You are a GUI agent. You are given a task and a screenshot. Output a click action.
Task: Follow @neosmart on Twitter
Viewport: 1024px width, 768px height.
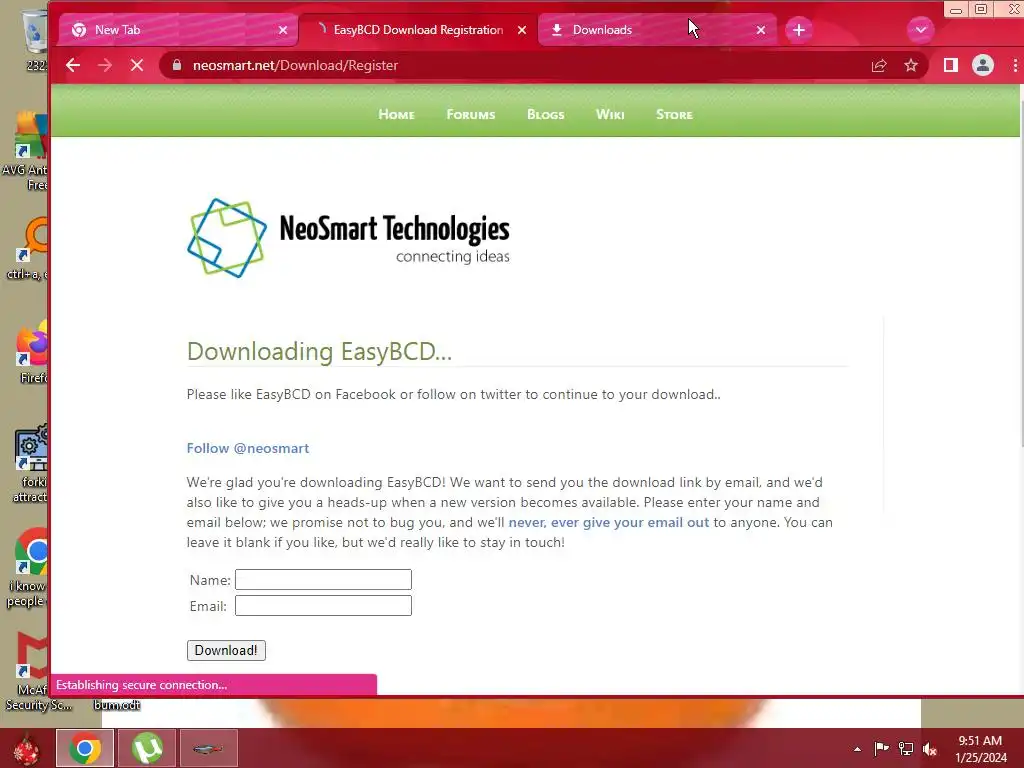point(248,448)
